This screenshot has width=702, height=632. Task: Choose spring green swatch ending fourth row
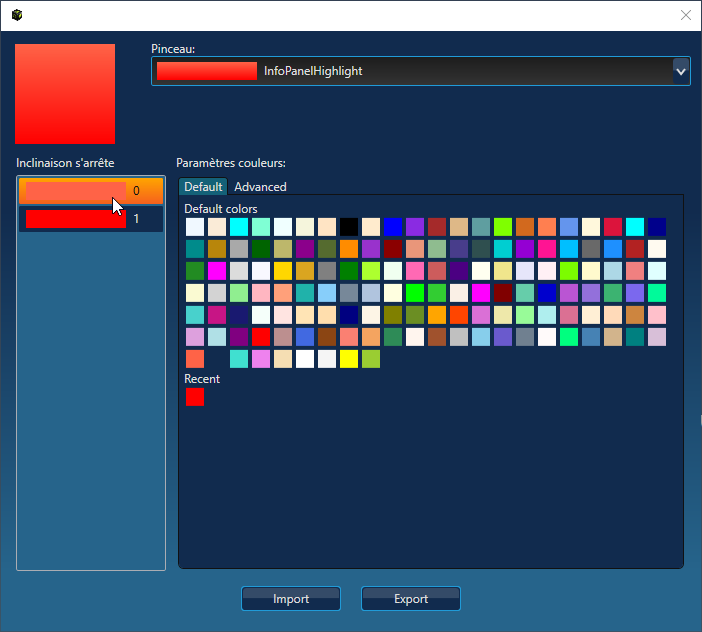click(x=657, y=293)
